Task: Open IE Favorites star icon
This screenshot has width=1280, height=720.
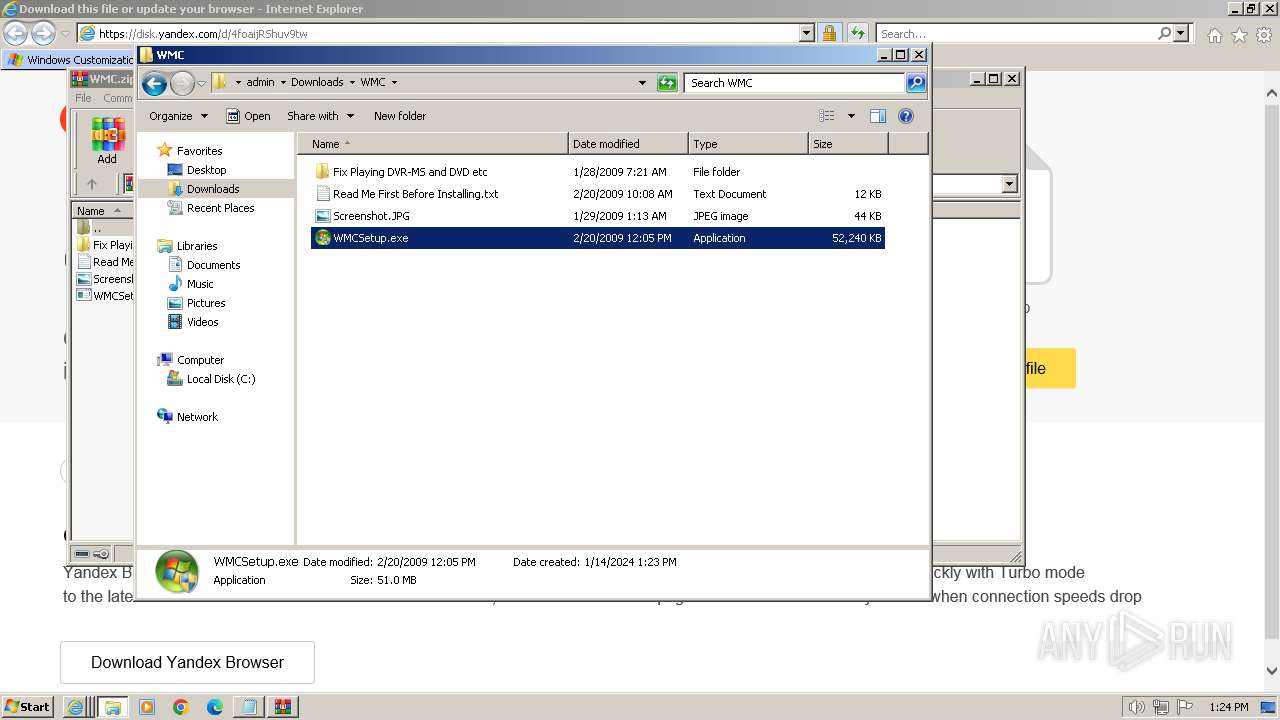Action: click(x=1239, y=34)
